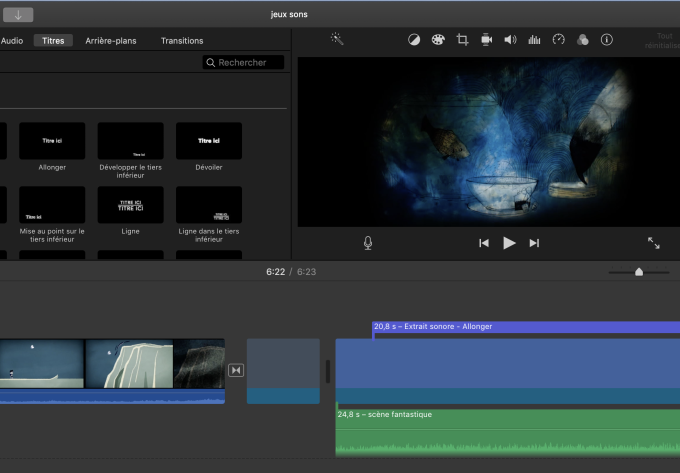Select the crop tool
Viewport: 680px width, 473px height.
(x=462, y=40)
